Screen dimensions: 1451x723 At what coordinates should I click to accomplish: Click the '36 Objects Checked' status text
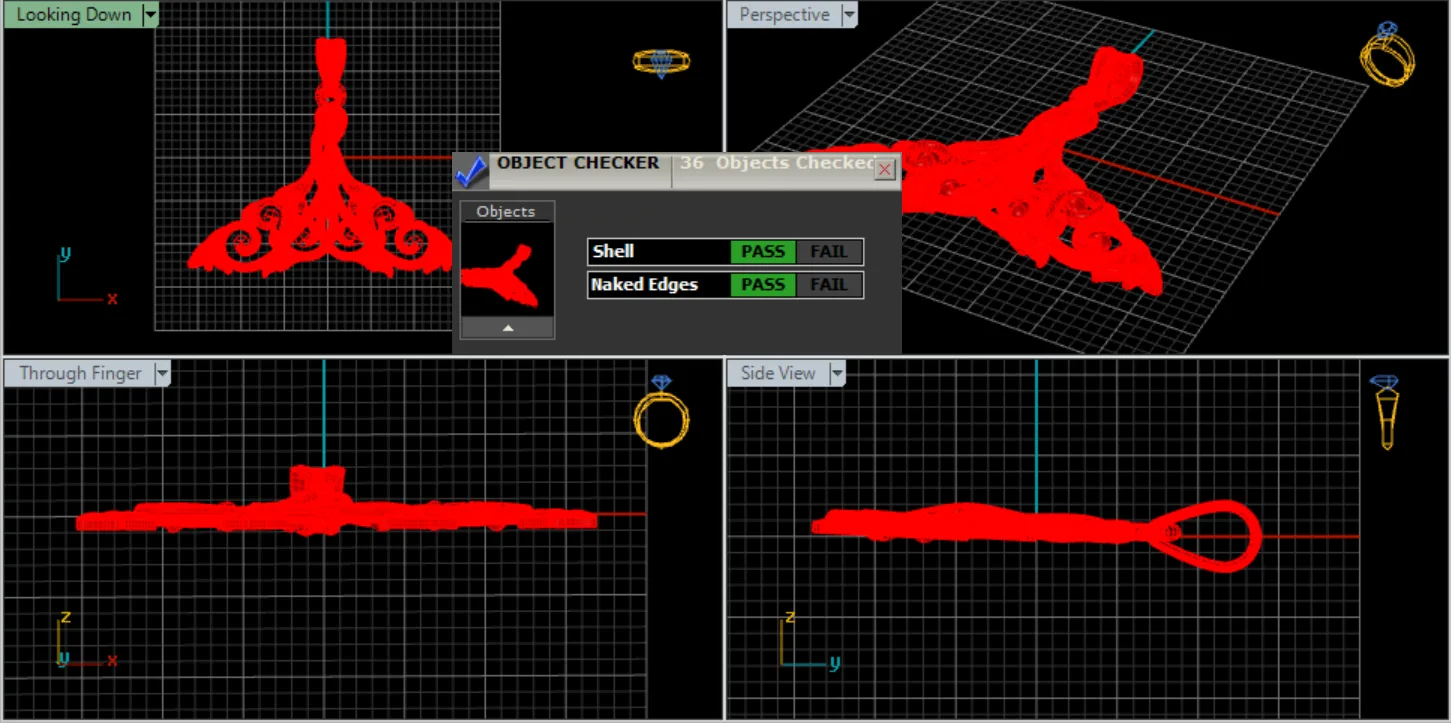point(776,163)
